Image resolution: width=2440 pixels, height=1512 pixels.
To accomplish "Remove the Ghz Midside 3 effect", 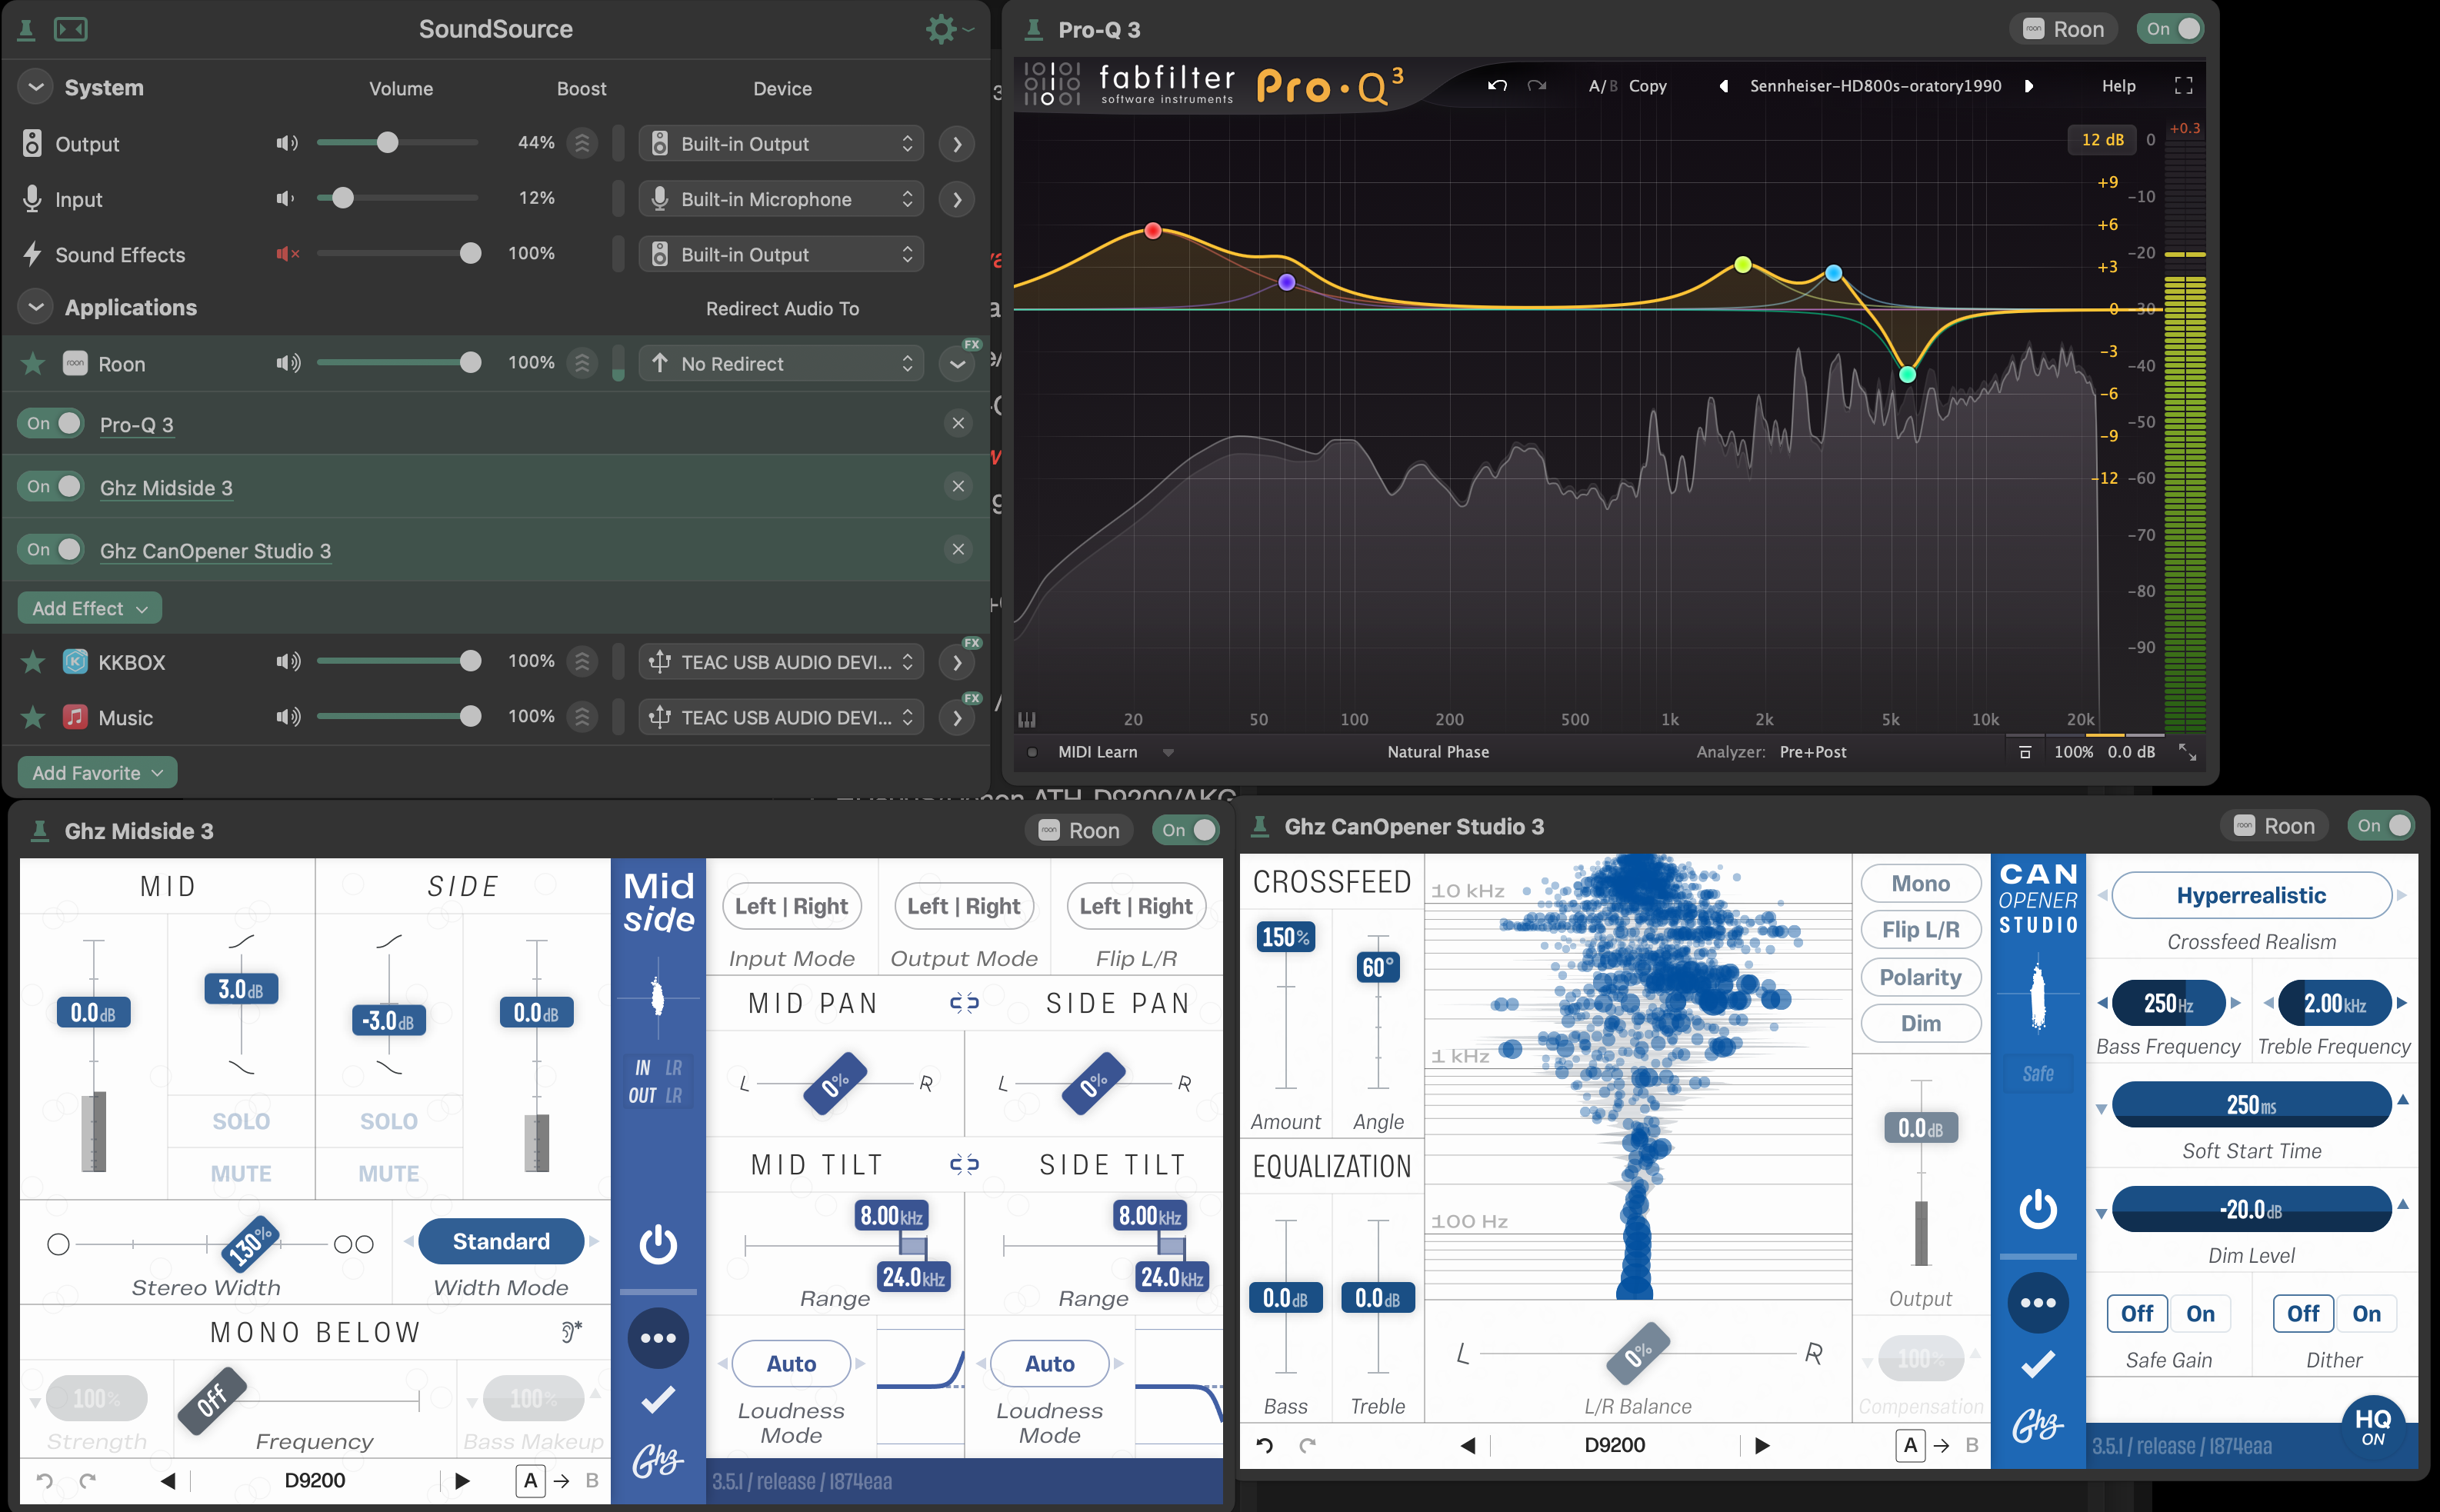I will pos(958,486).
